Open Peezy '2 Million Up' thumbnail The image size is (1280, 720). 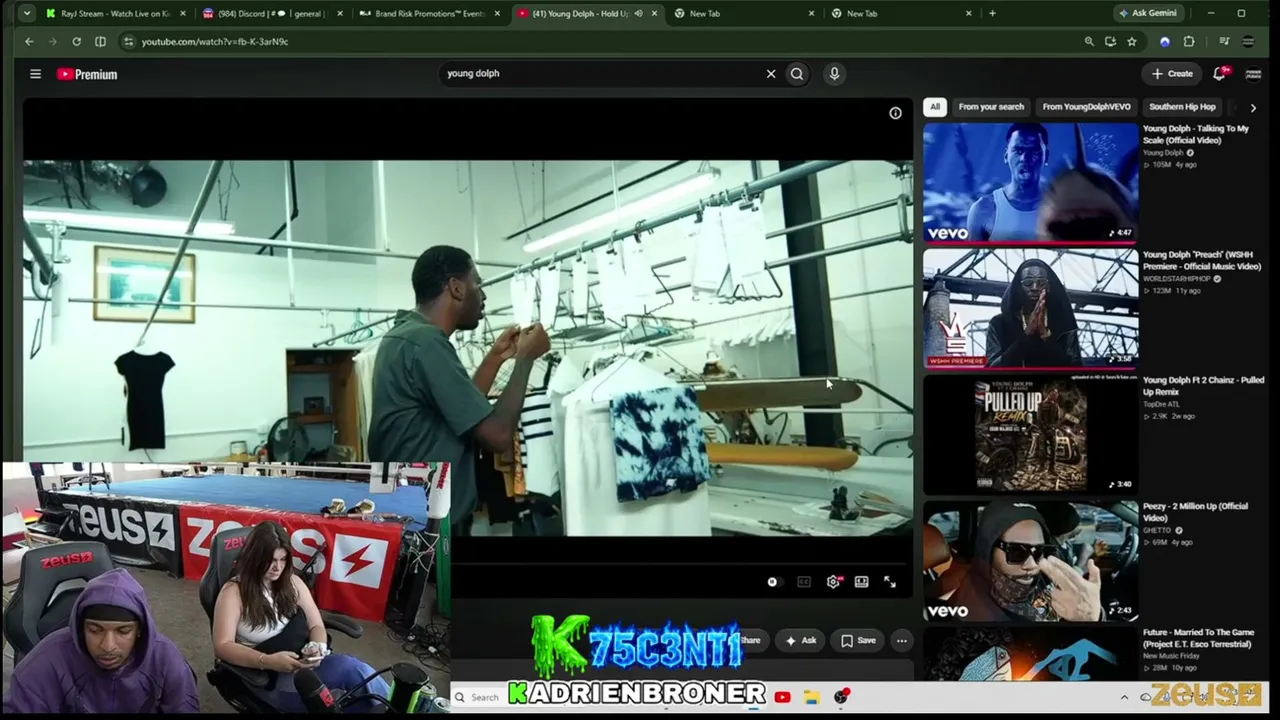1031,560
